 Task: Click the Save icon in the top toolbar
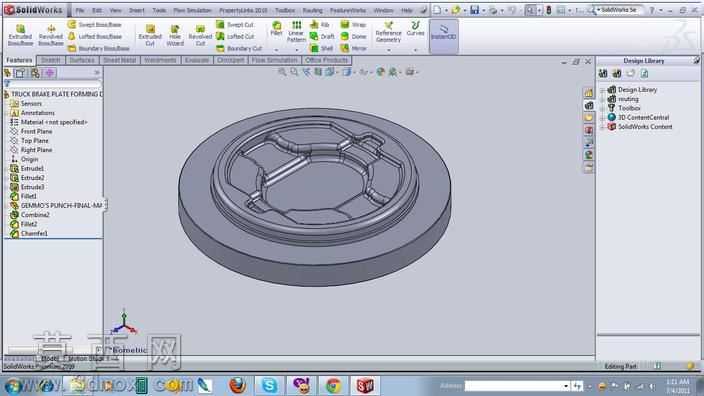(474, 10)
